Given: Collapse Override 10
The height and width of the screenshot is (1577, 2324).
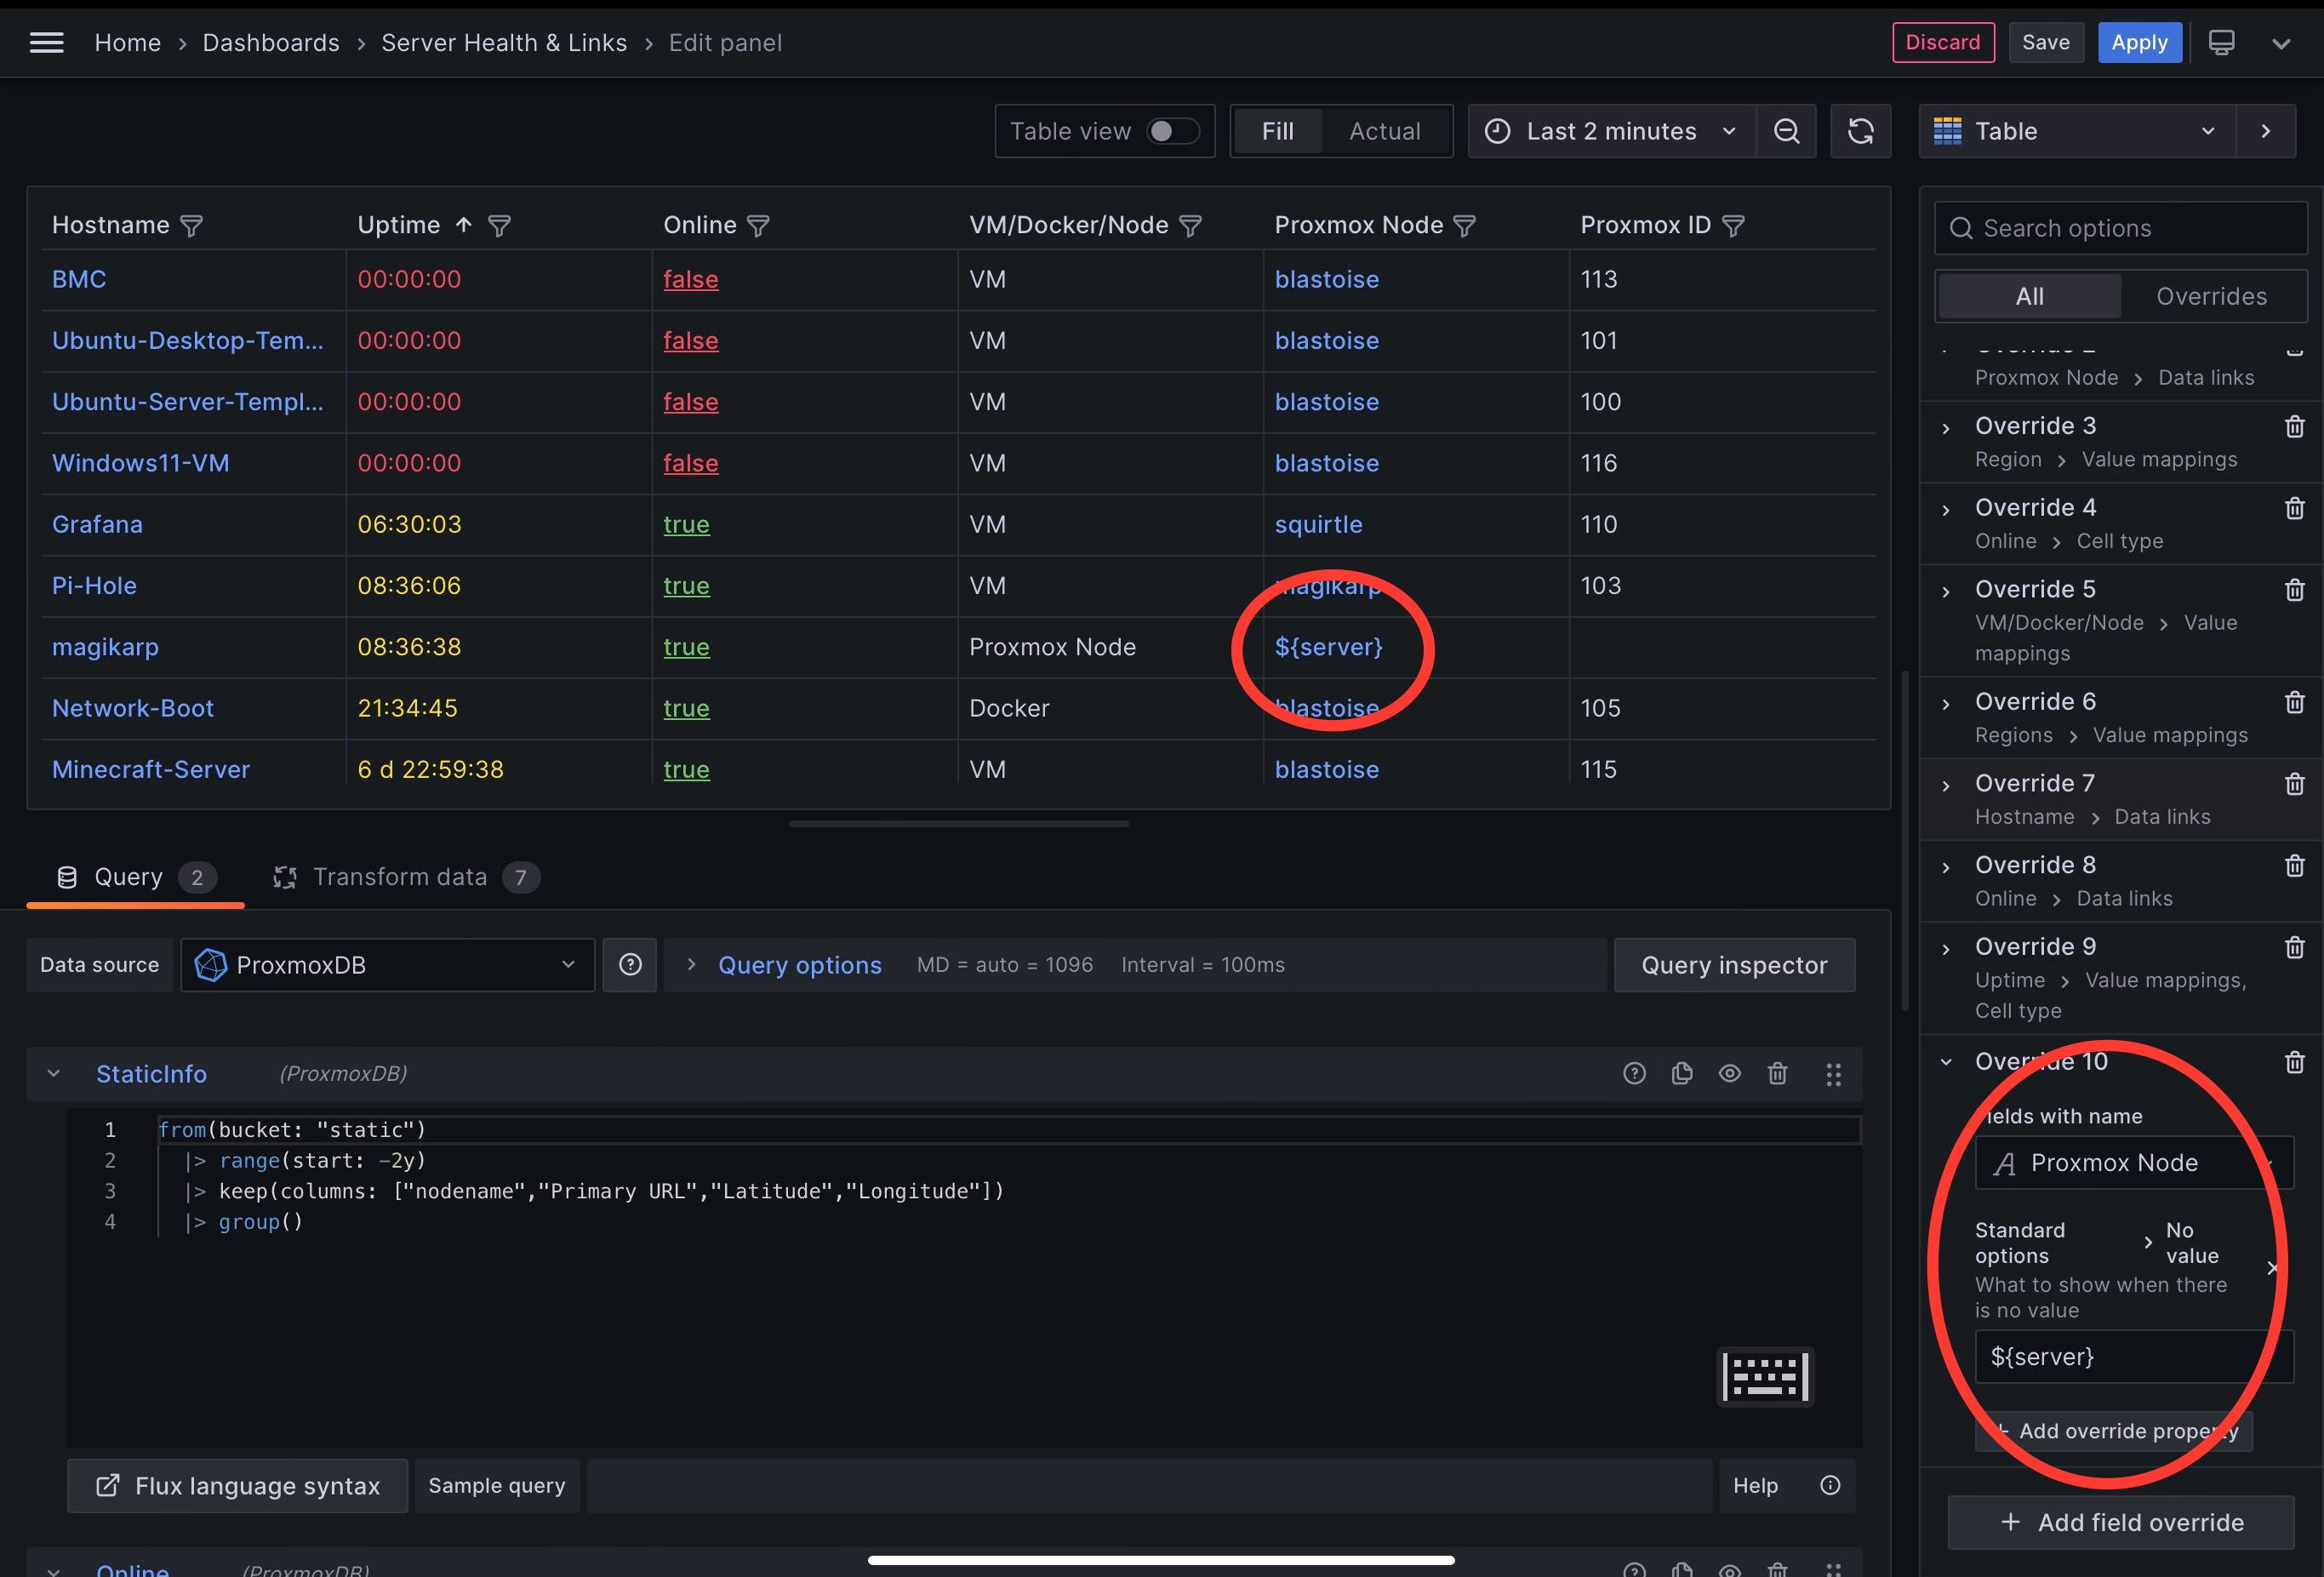Looking at the screenshot, I should coord(1945,1062).
